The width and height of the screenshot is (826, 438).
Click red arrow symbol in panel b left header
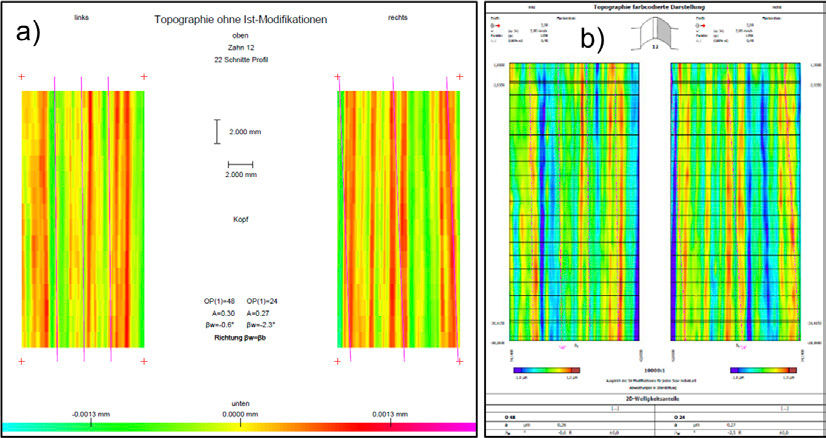500,25
